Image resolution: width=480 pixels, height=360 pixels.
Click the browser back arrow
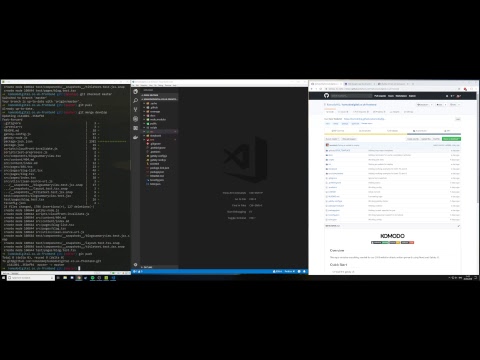(312, 89)
